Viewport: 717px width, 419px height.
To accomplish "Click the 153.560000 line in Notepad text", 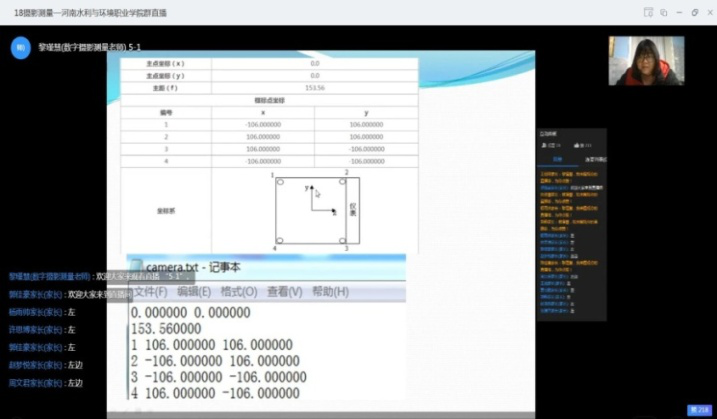I will [x=174, y=328].
